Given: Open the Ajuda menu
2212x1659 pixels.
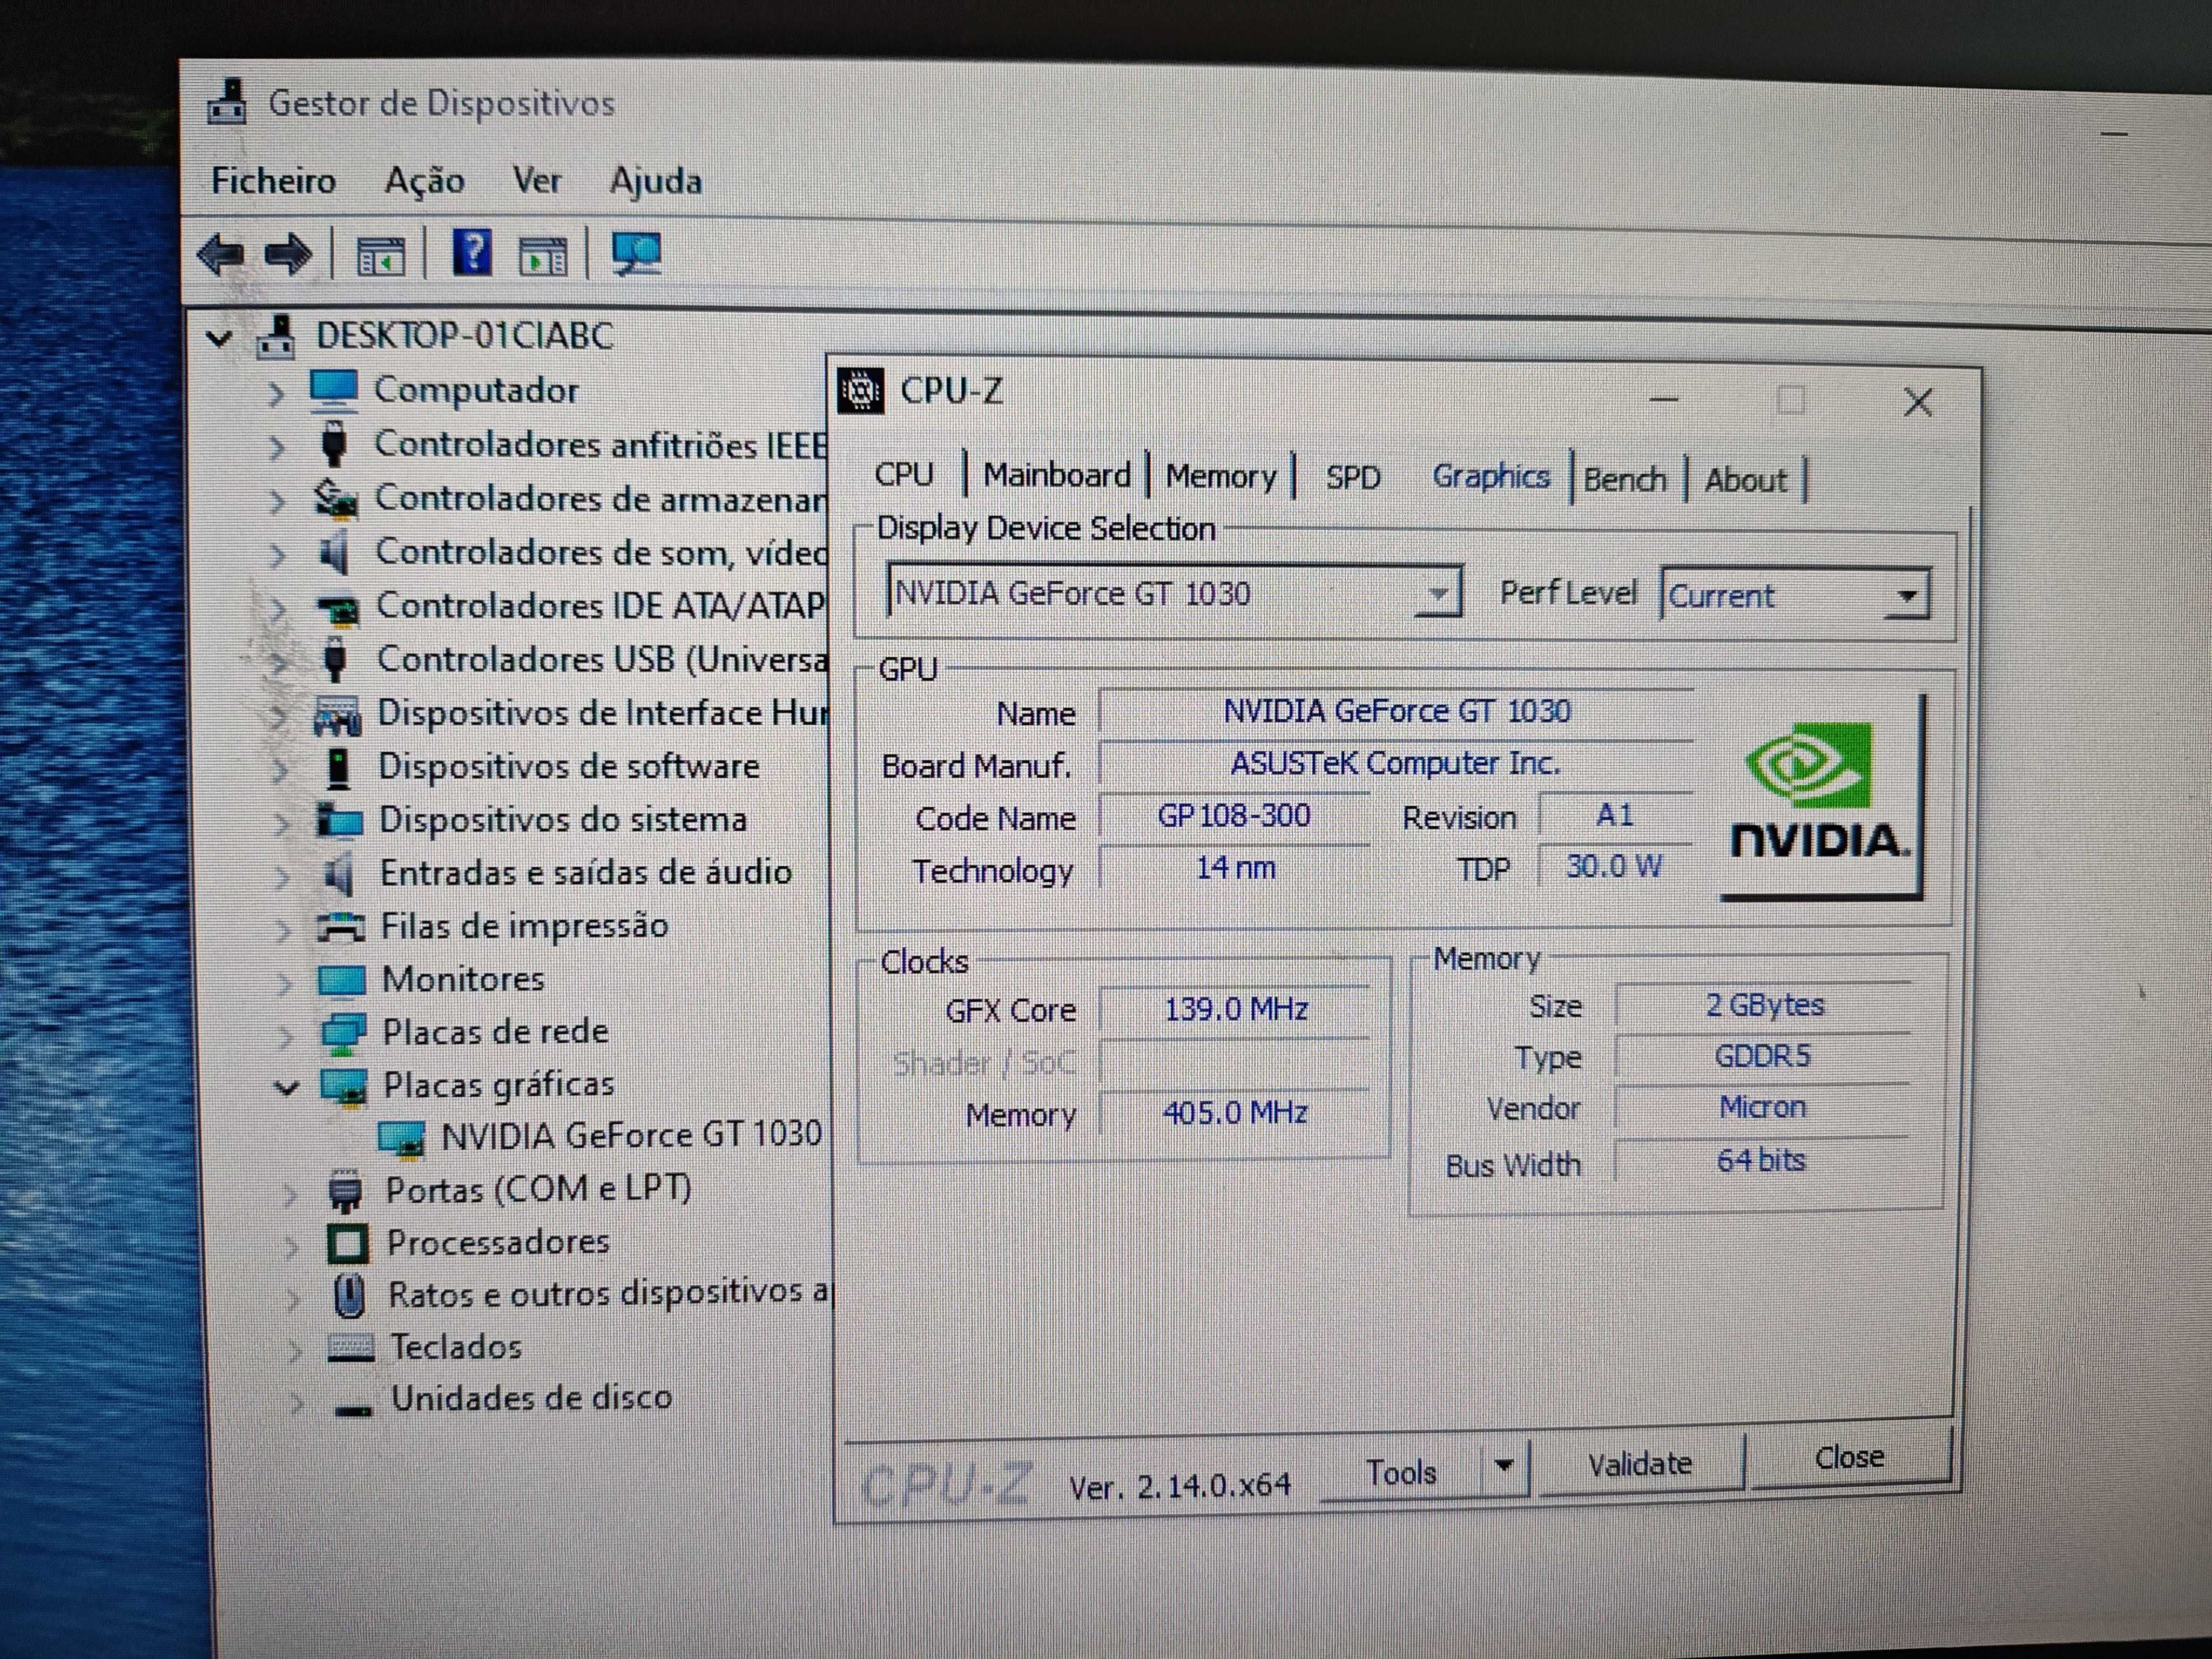Looking at the screenshot, I should coord(656,181).
